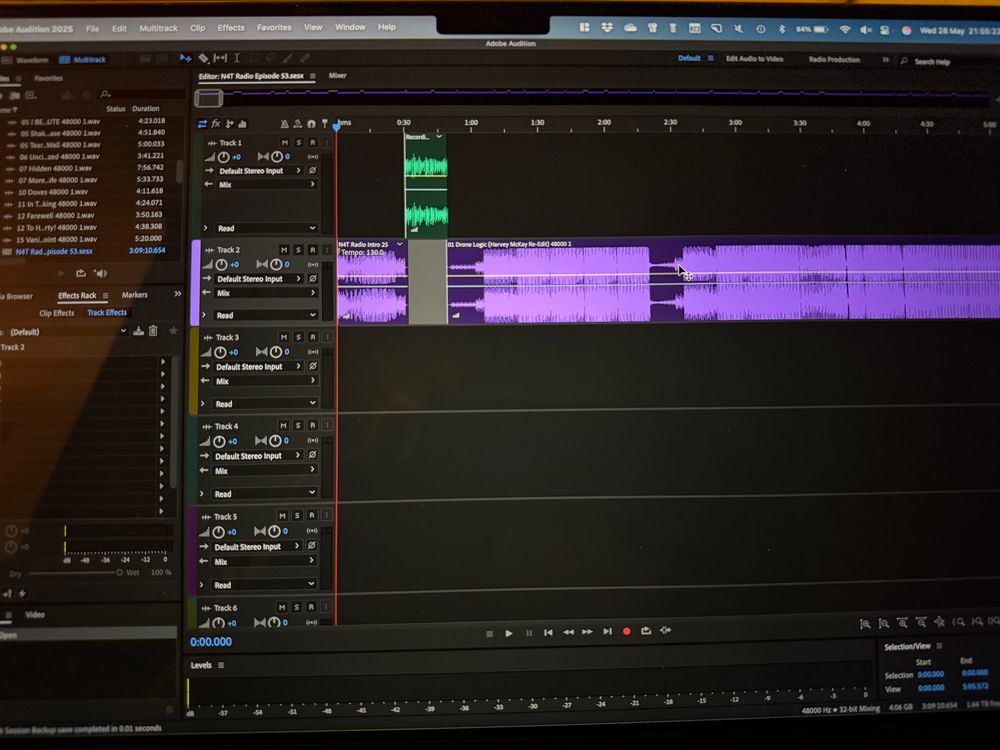Select the Clip Effects tab

57,313
